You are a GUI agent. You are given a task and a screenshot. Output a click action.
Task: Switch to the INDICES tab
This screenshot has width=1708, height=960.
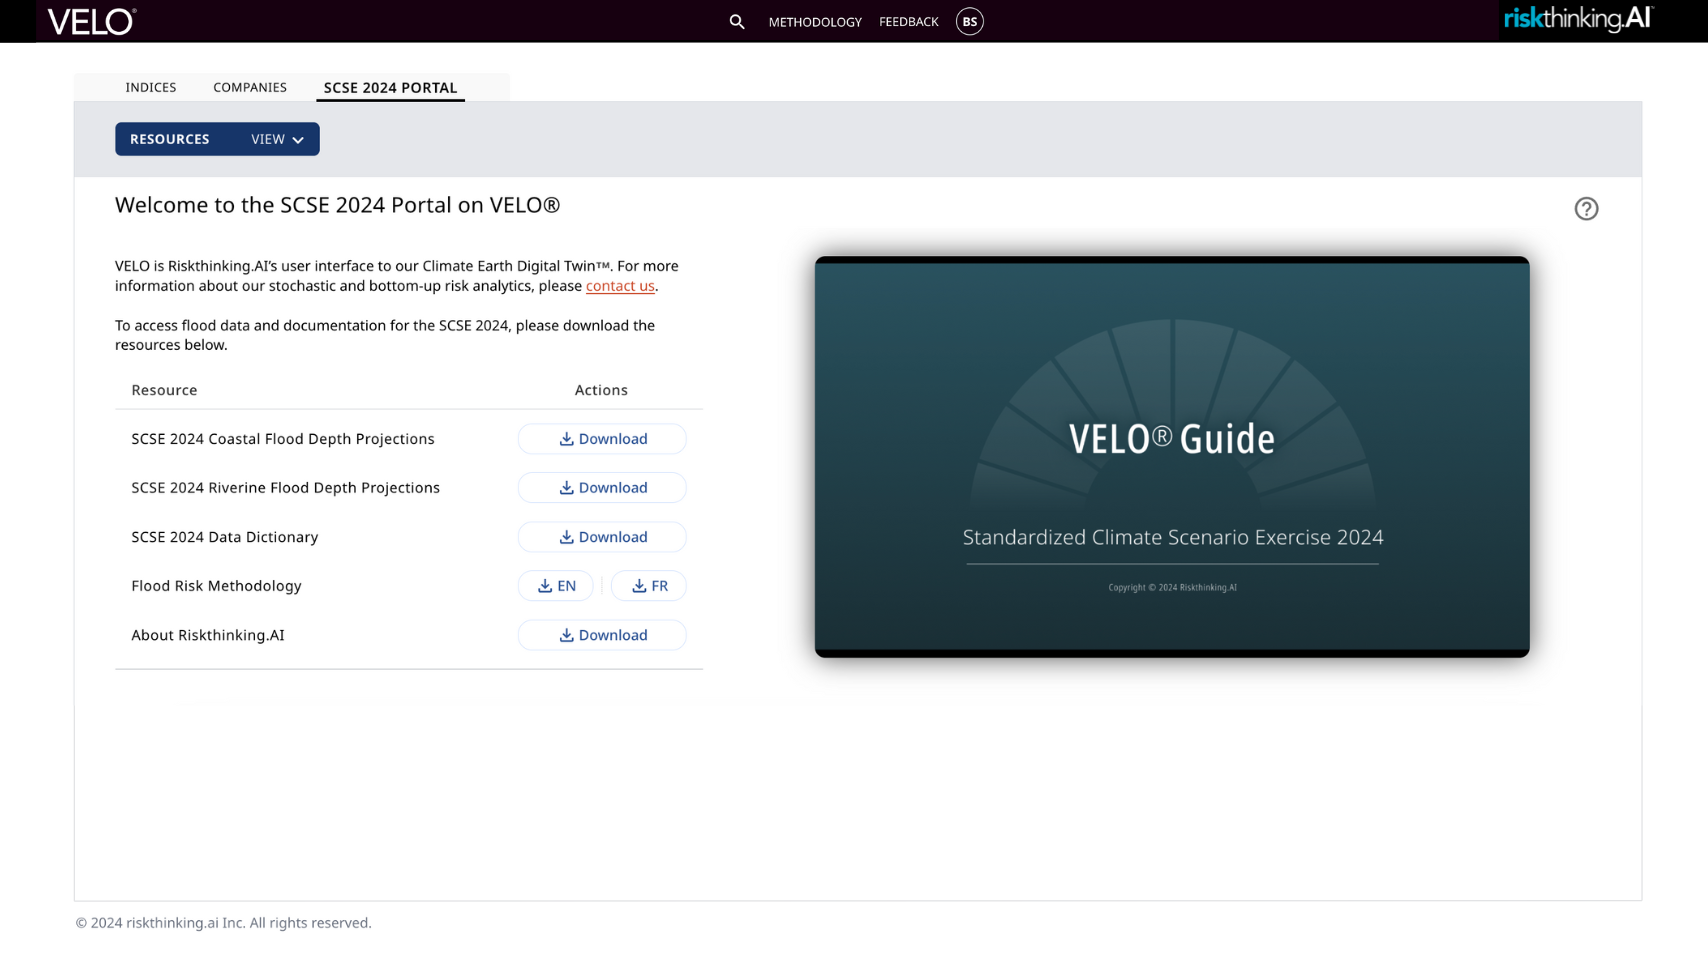(x=151, y=88)
